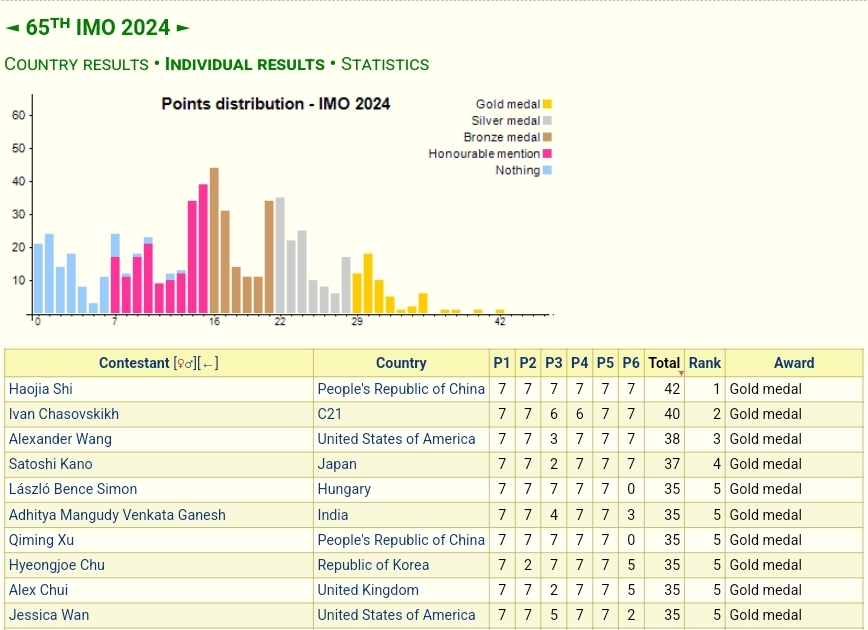868x630 pixels.
Task: Go to next IMO year arrow
Action: [x=182, y=28]
